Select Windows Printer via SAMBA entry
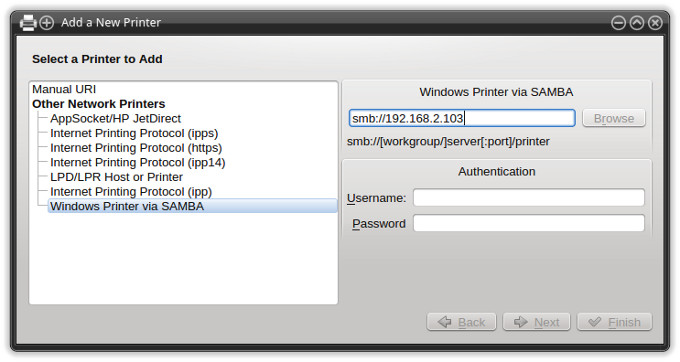Viewport: 680px width, 362px height. [x=192, y=206]
